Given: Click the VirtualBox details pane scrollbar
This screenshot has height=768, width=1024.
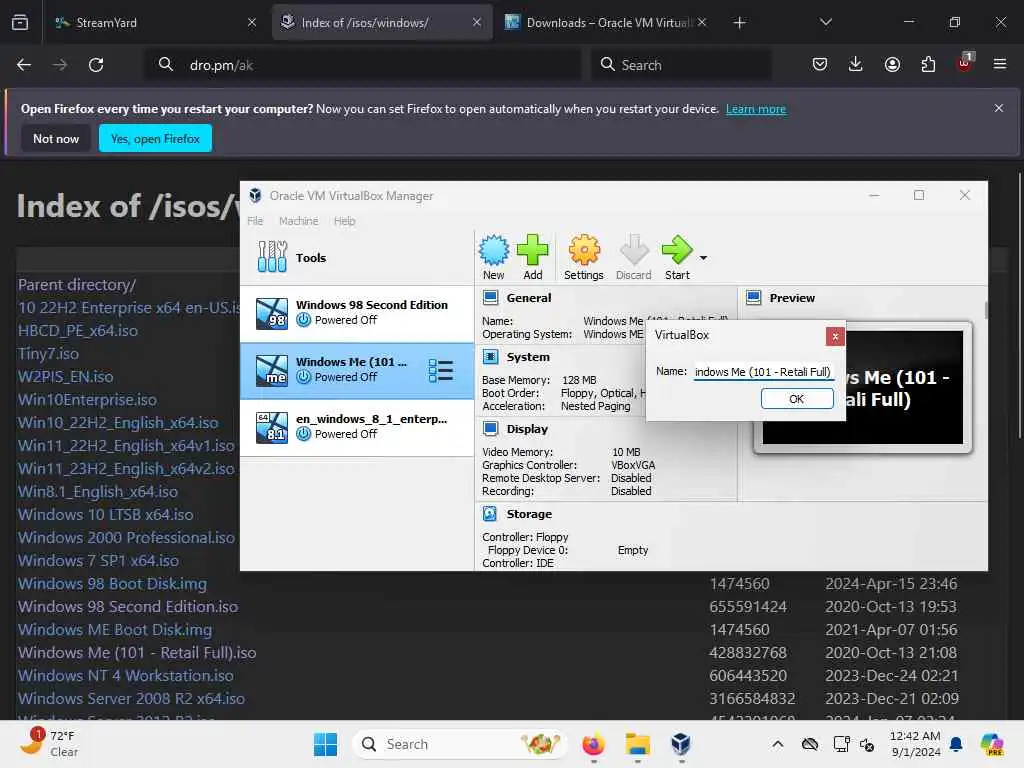Looking at the screenshot, I should pyautogui.click(x=985, y=311).
